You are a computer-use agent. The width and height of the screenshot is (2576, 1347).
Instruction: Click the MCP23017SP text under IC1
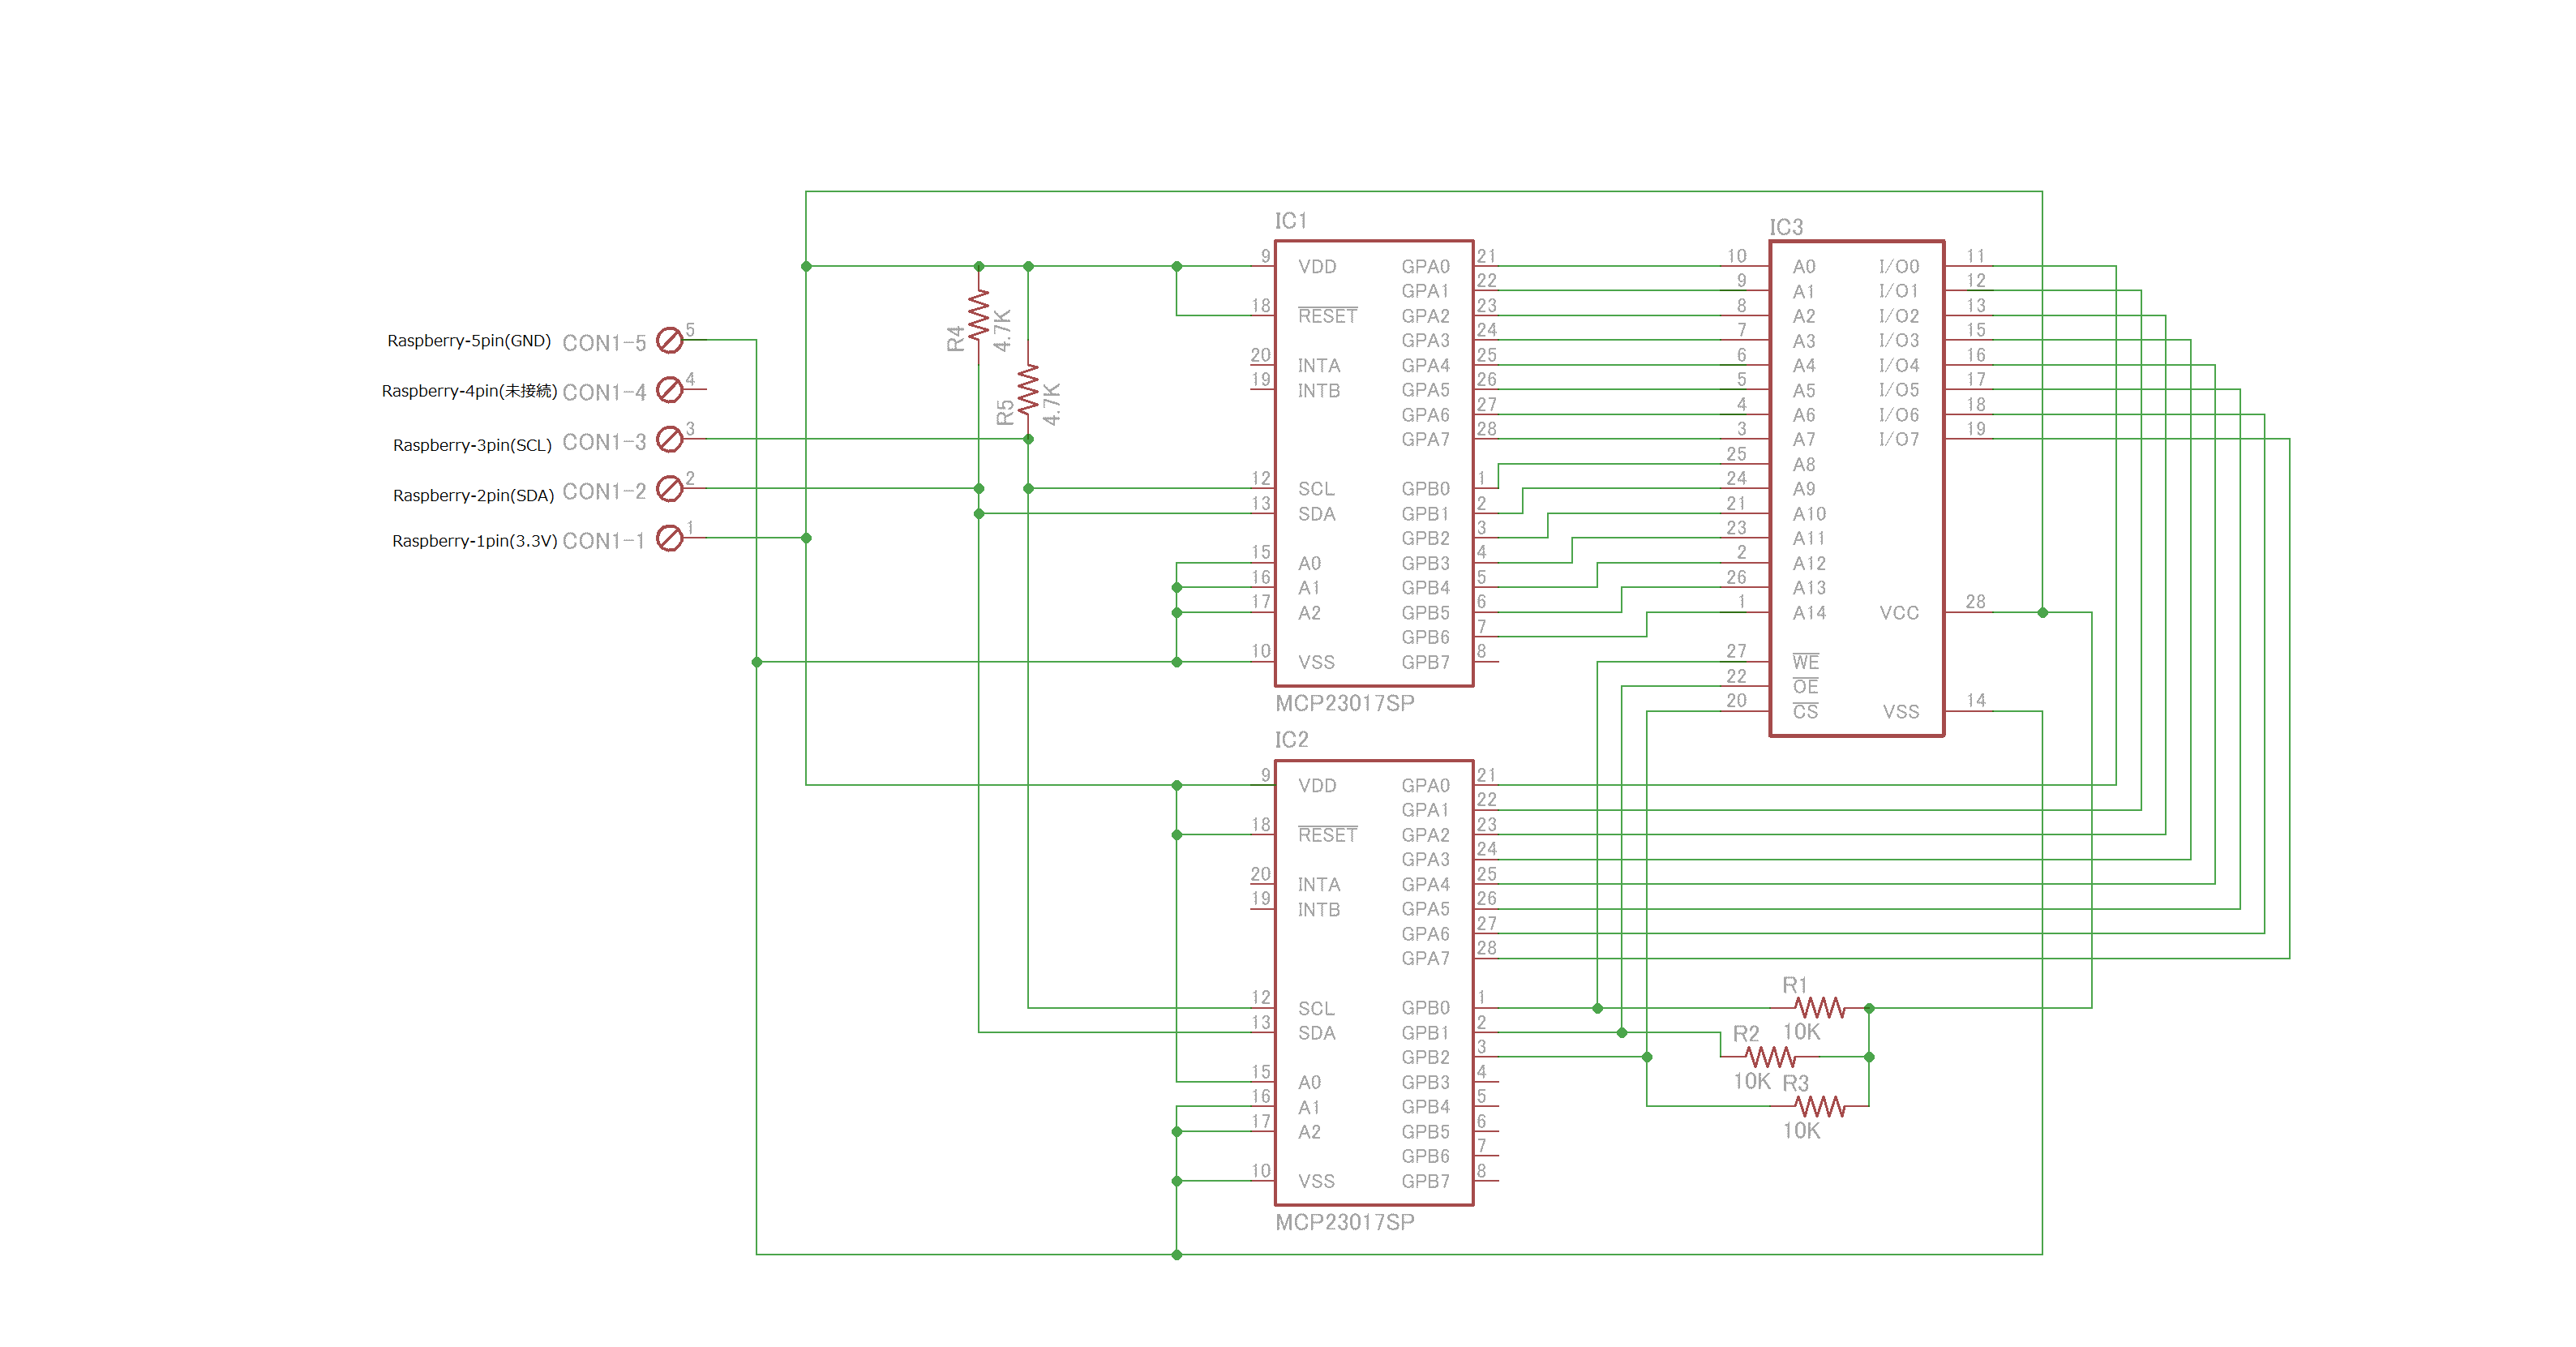pos(1345,703)
